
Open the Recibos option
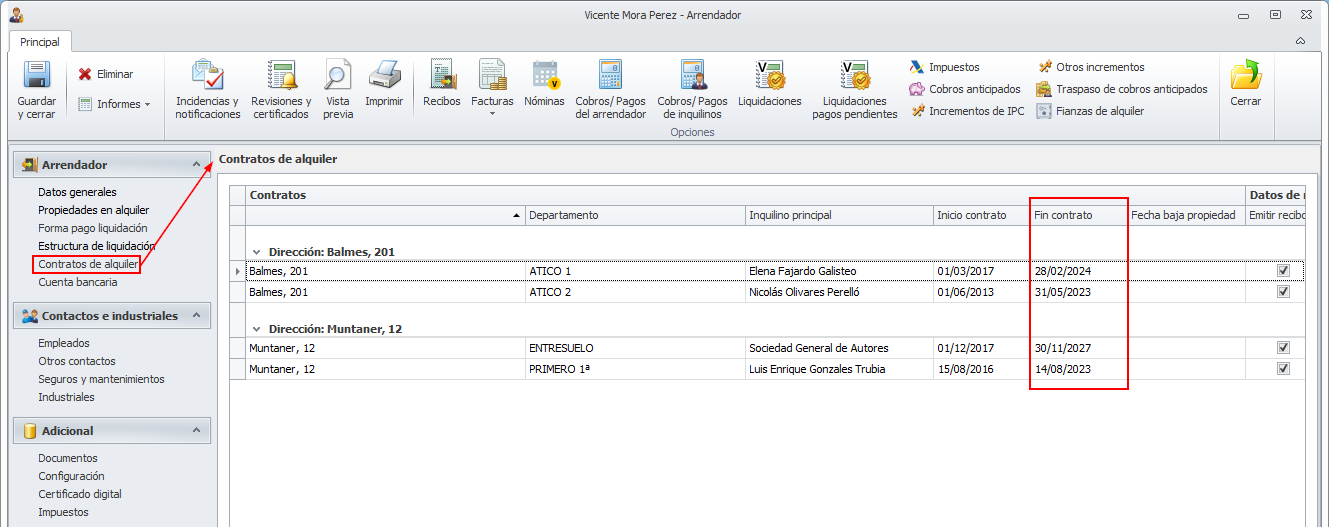pos(441,77)
